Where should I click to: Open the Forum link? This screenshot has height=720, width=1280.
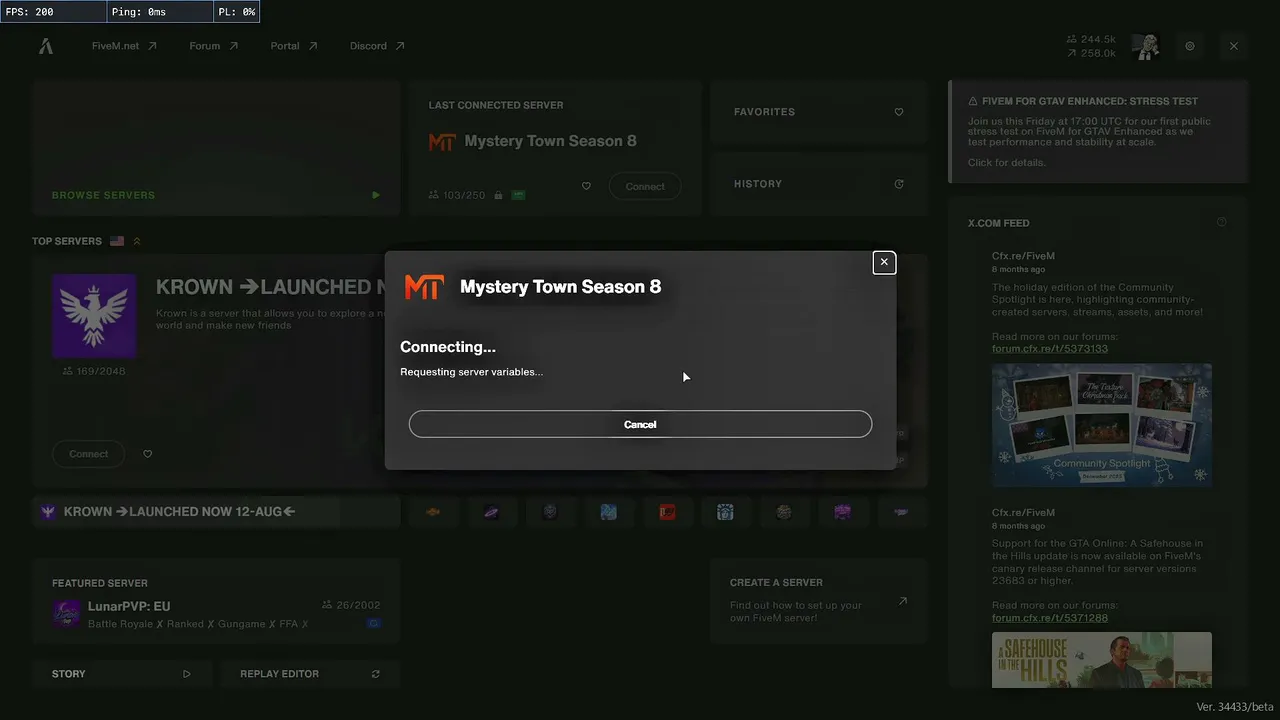coord(214,46)
